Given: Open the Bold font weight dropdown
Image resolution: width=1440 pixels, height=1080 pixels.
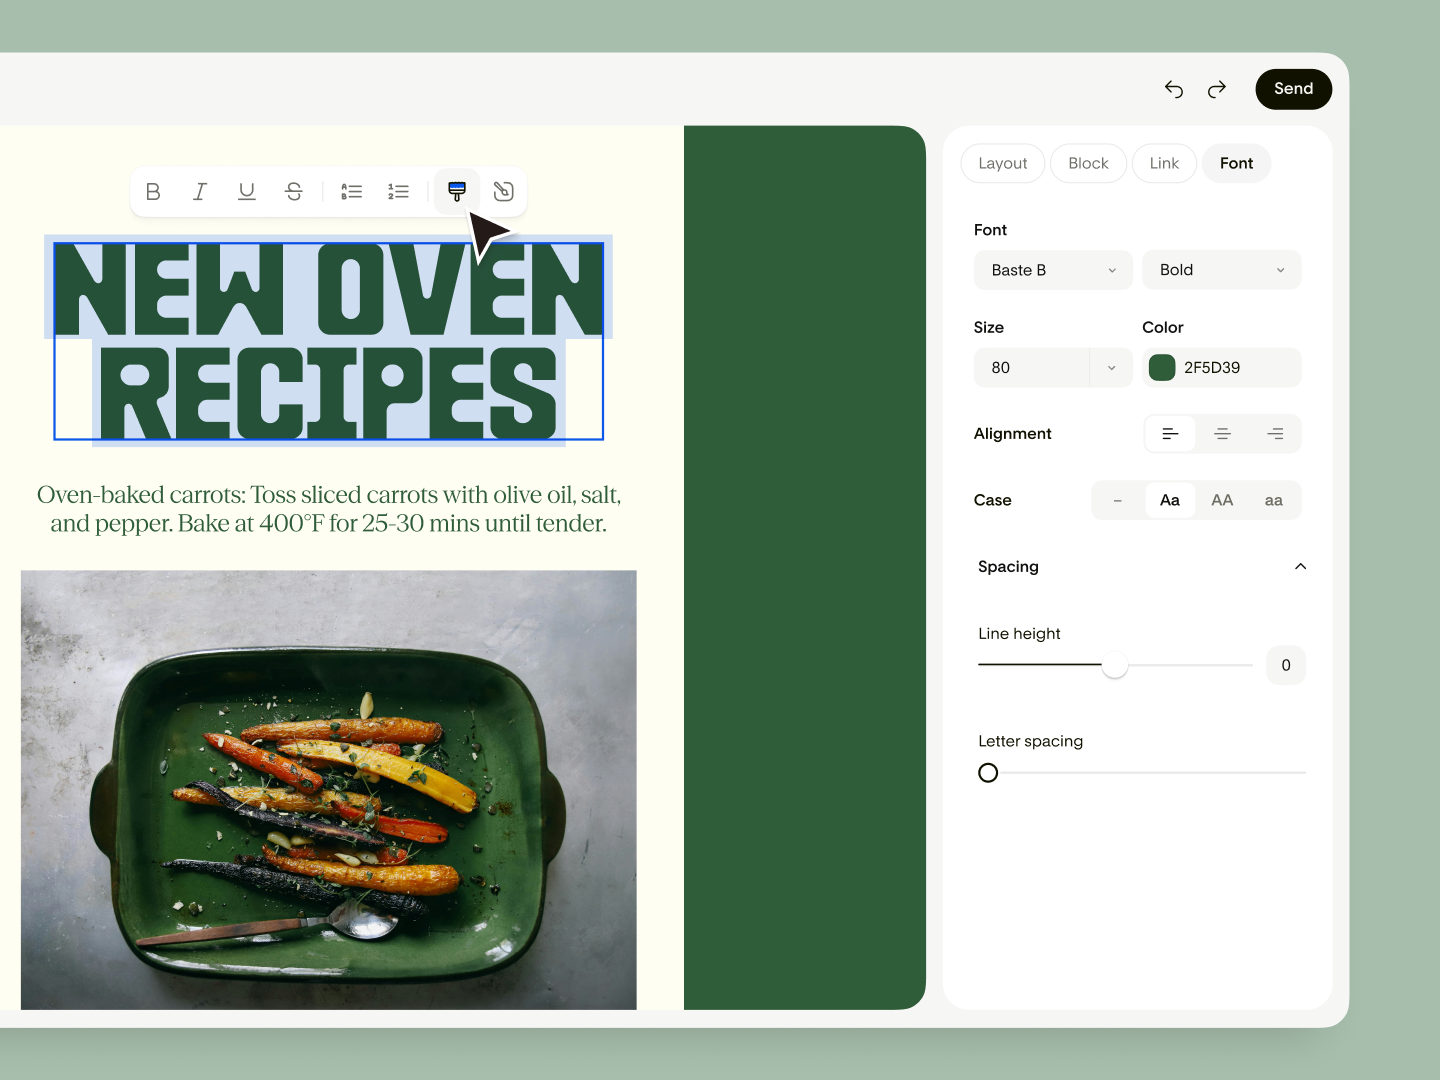Looking at the screenshot, I should pos(1222,270).
